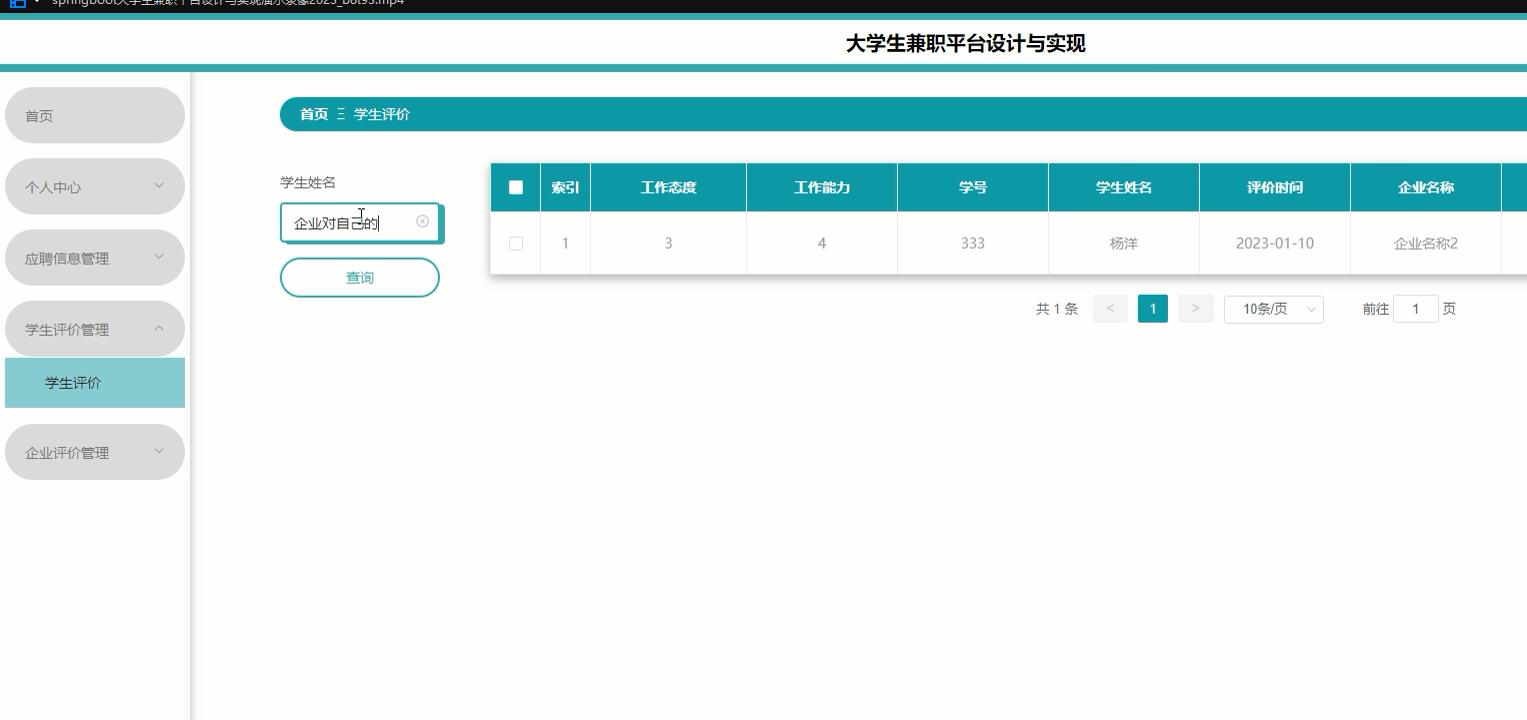Expand the 应聘信息管理 menu section
Screen dimensions: 1527x720
coord(95,257)
